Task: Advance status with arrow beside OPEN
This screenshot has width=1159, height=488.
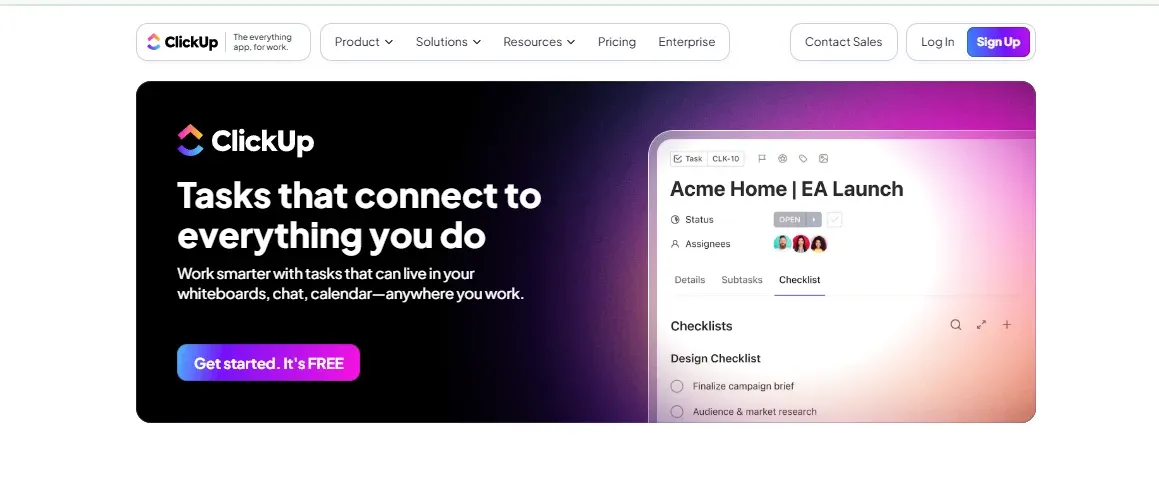Action: (813, 220)
